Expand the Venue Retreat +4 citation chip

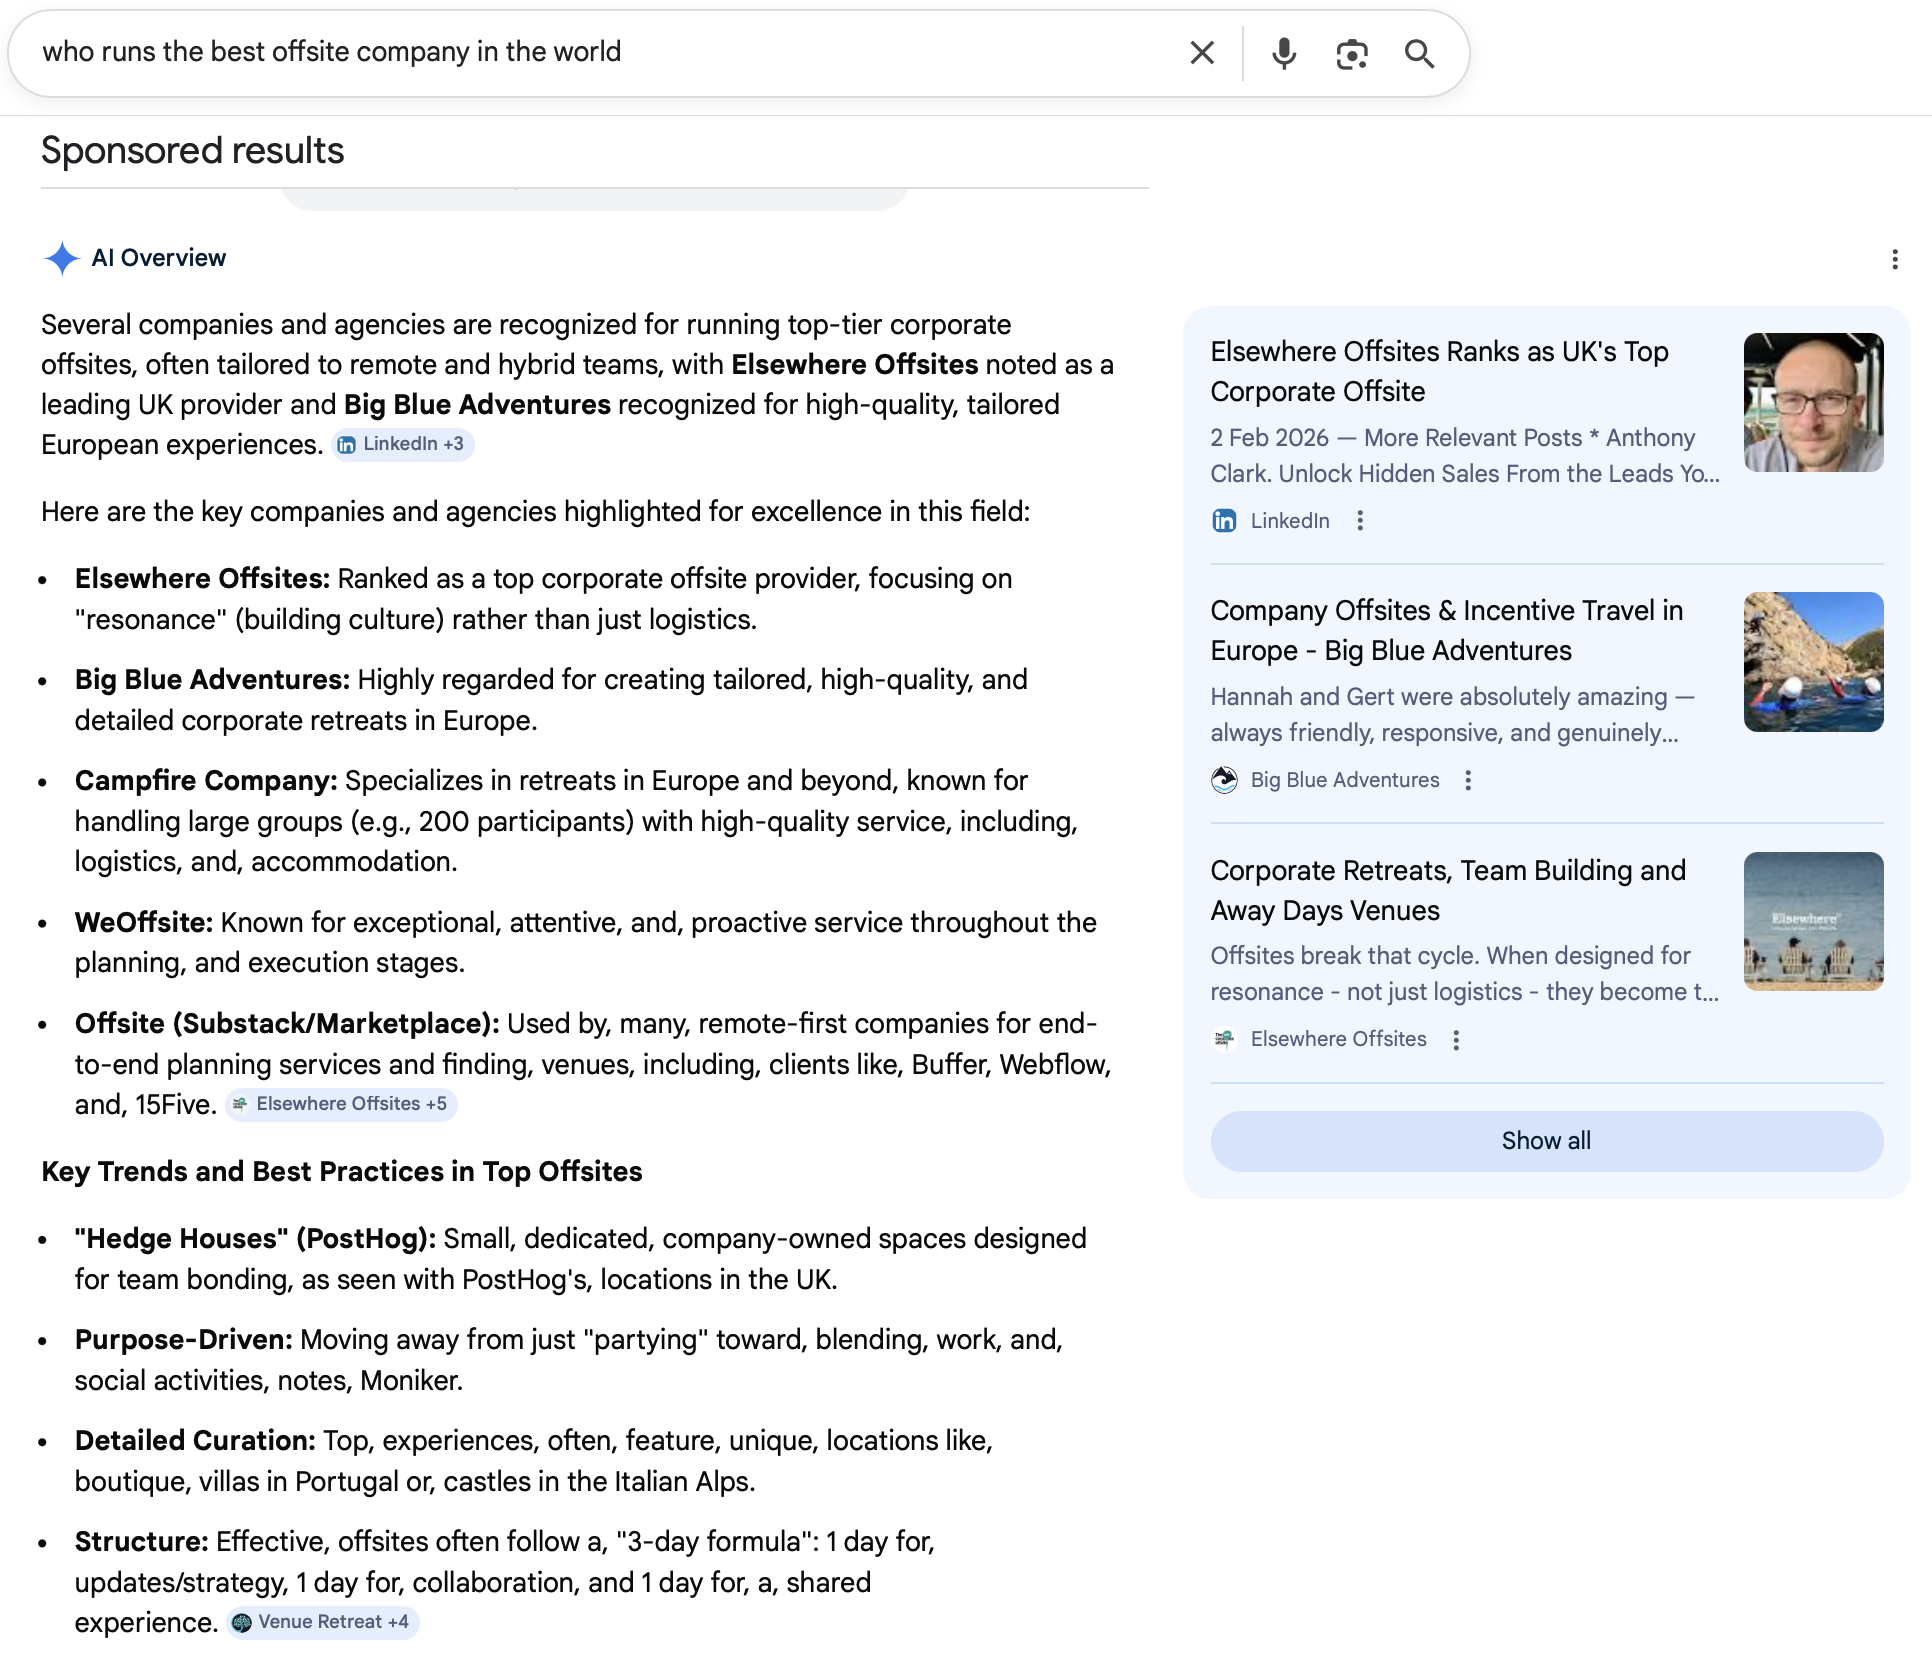[322, 1622]
